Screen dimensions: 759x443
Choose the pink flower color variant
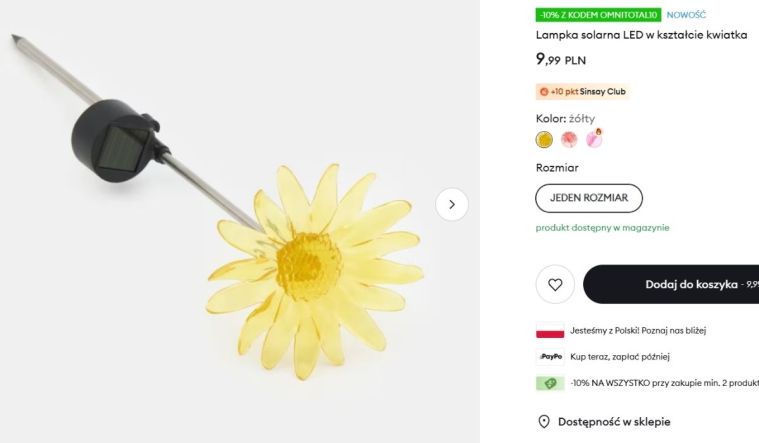[569, 139]
